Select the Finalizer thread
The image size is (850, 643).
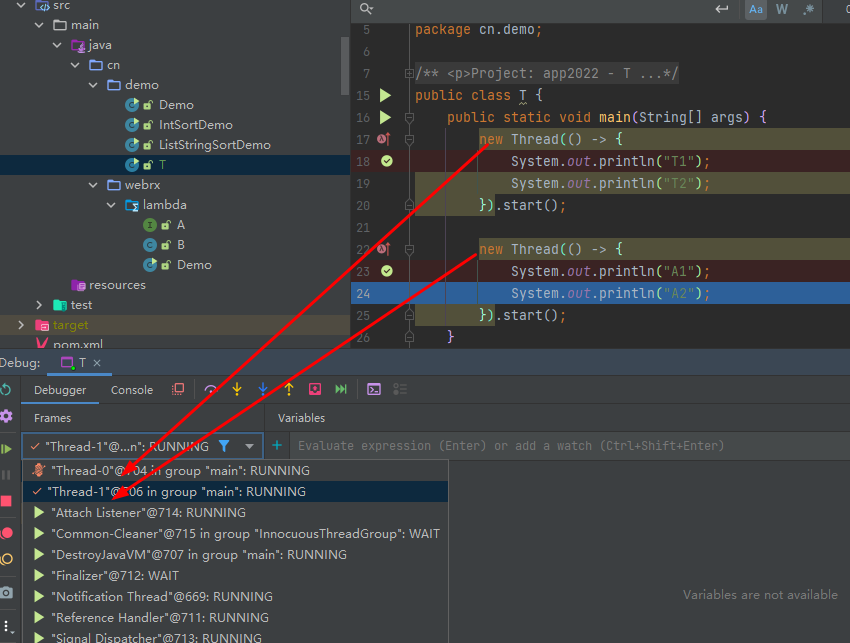235,576
